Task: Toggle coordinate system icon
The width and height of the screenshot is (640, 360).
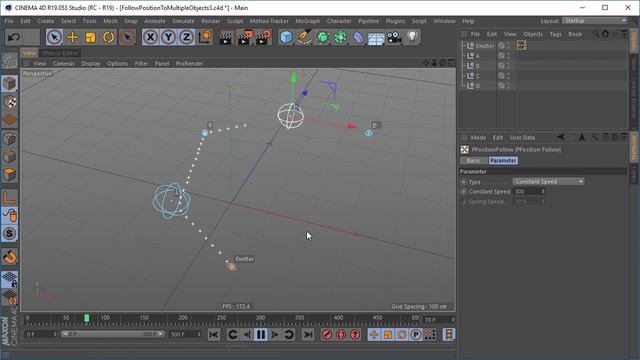Action: (x=205, y=37)
